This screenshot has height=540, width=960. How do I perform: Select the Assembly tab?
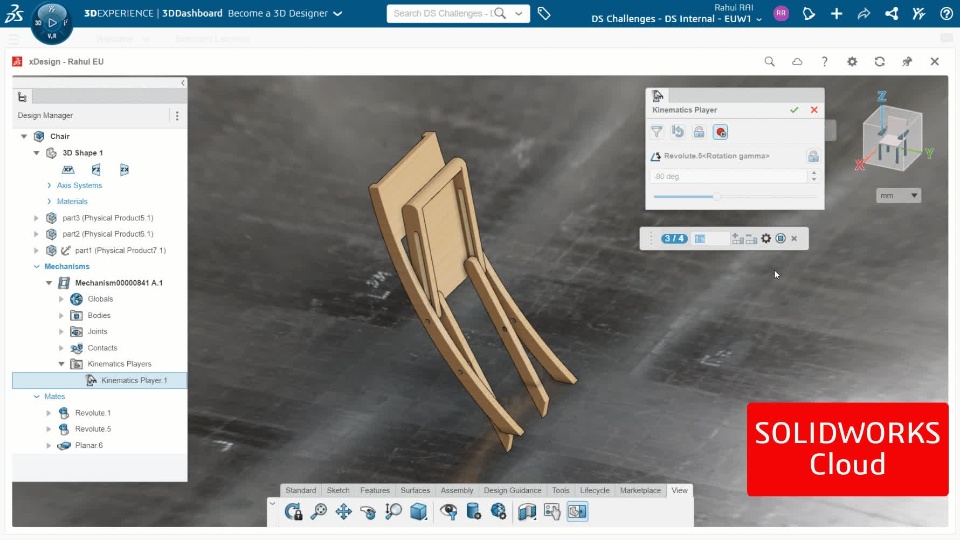coord(457,490)
